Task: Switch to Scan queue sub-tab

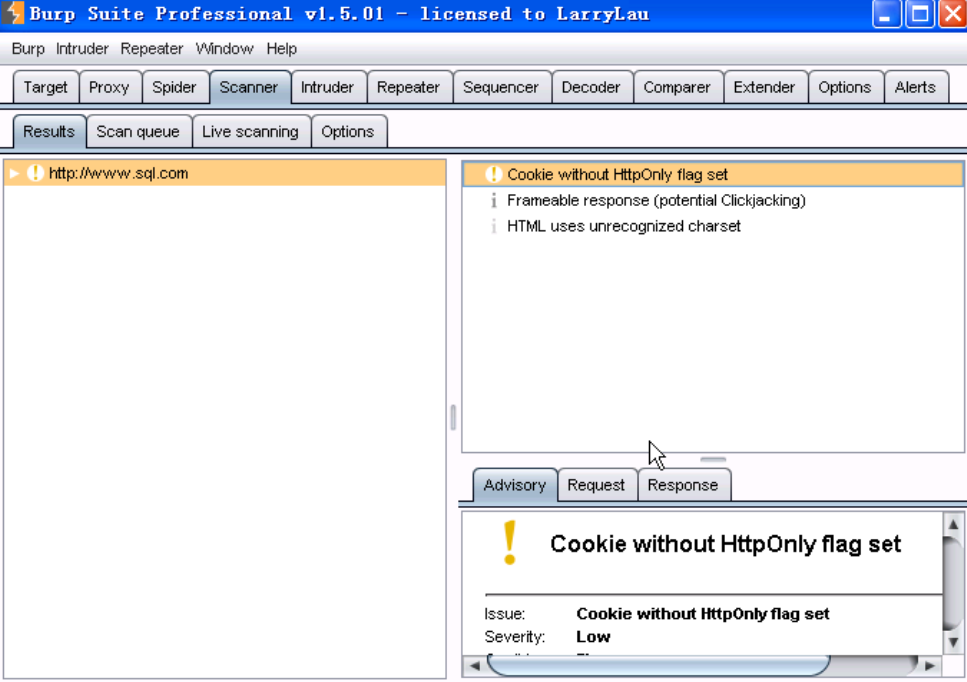Action: click(138, 132)
